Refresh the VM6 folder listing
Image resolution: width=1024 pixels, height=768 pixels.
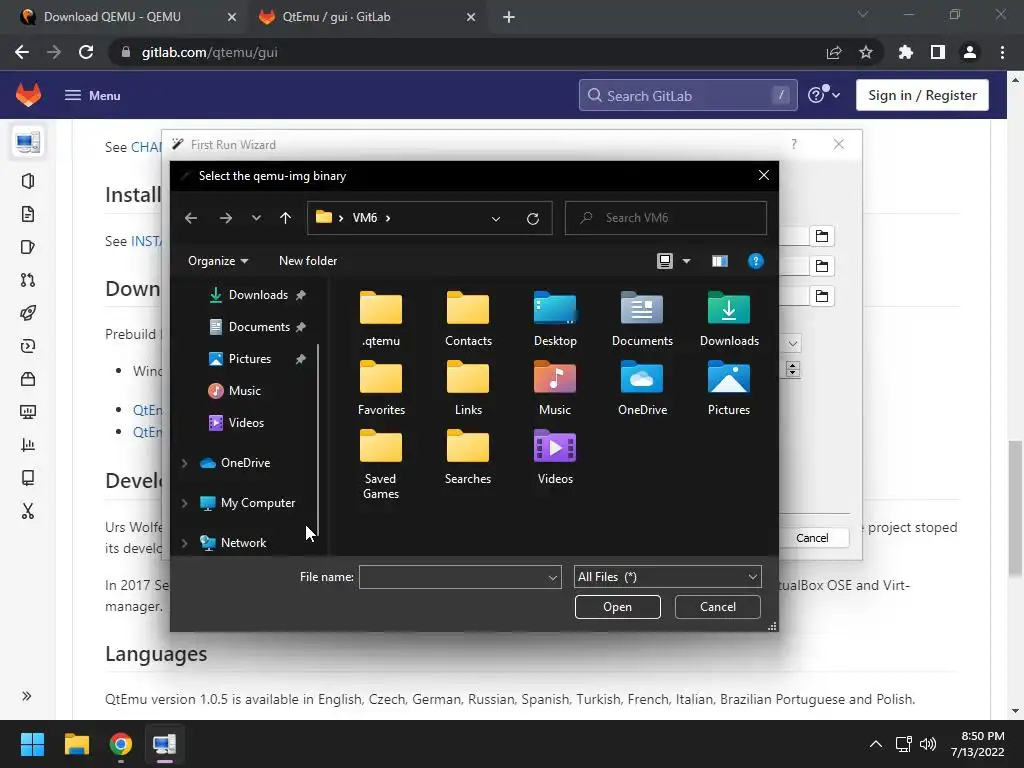(533, 219)
